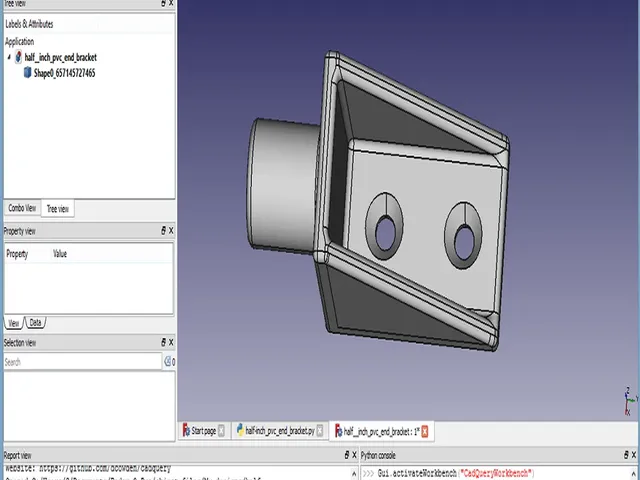The image size is (640, 480).
Task: Close the Tree view panel
Action: pos(171,3)
